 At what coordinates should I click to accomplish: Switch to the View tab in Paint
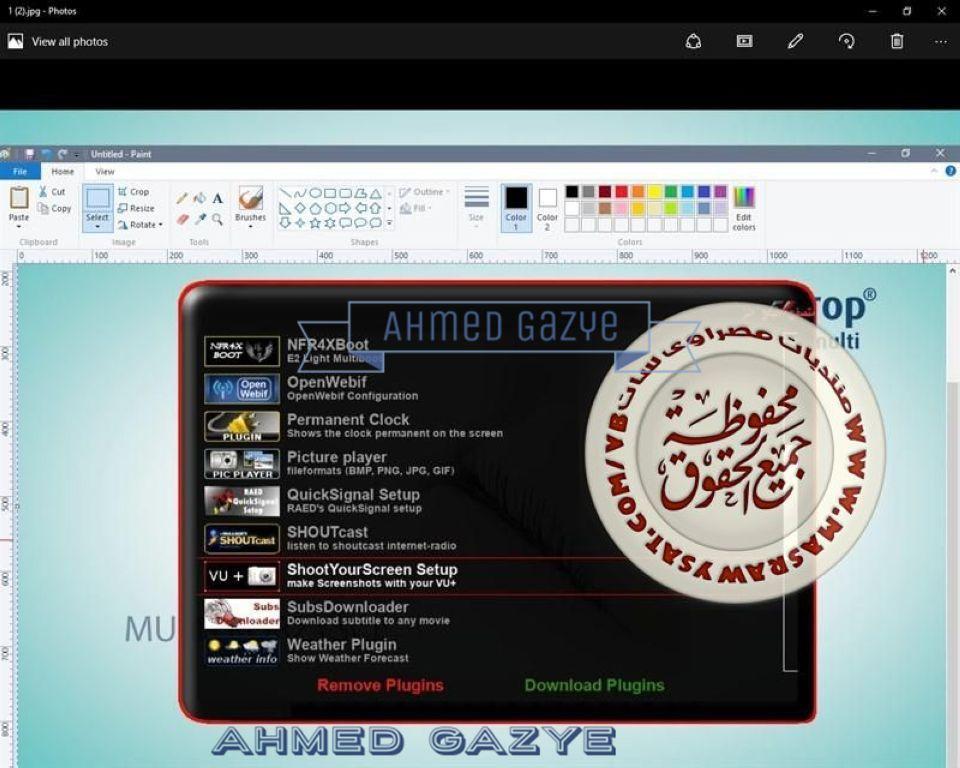pos(105,171)
